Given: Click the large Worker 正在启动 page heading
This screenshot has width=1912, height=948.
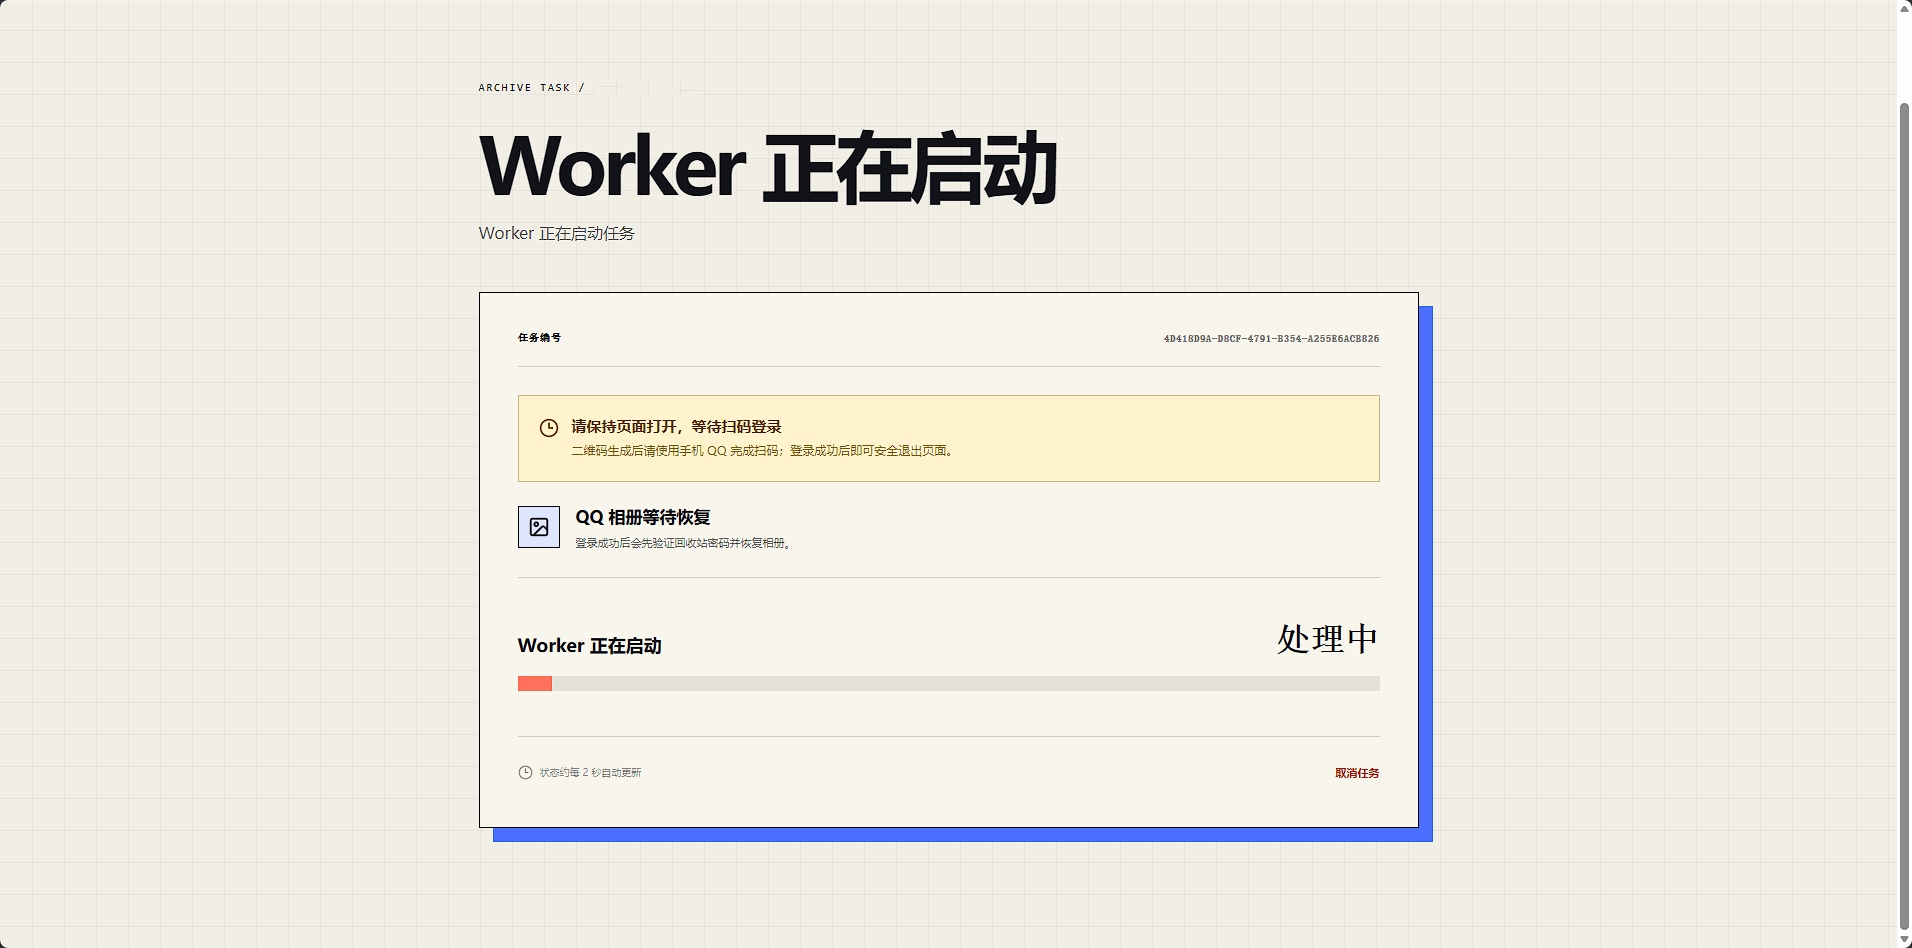Looking at the screenshot, I should 768,168.
